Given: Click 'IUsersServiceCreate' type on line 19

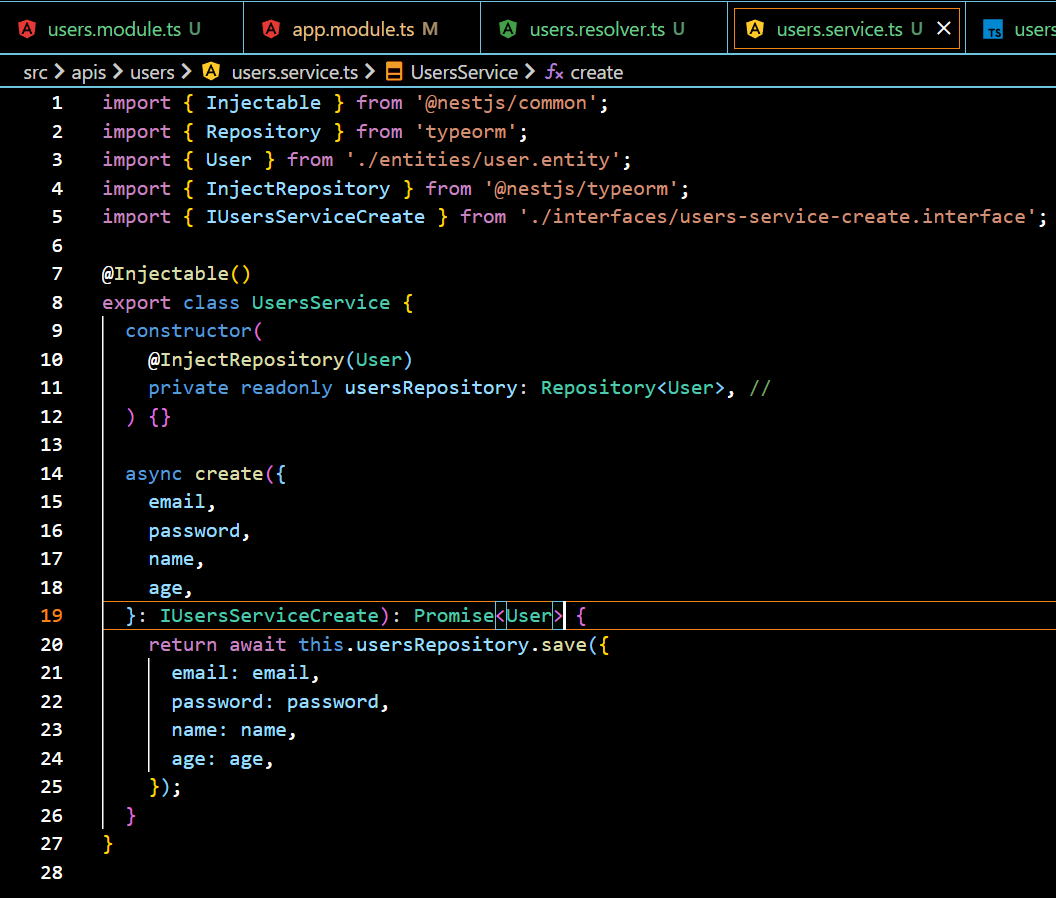Looking at the screenshot, I should point(269,616).
